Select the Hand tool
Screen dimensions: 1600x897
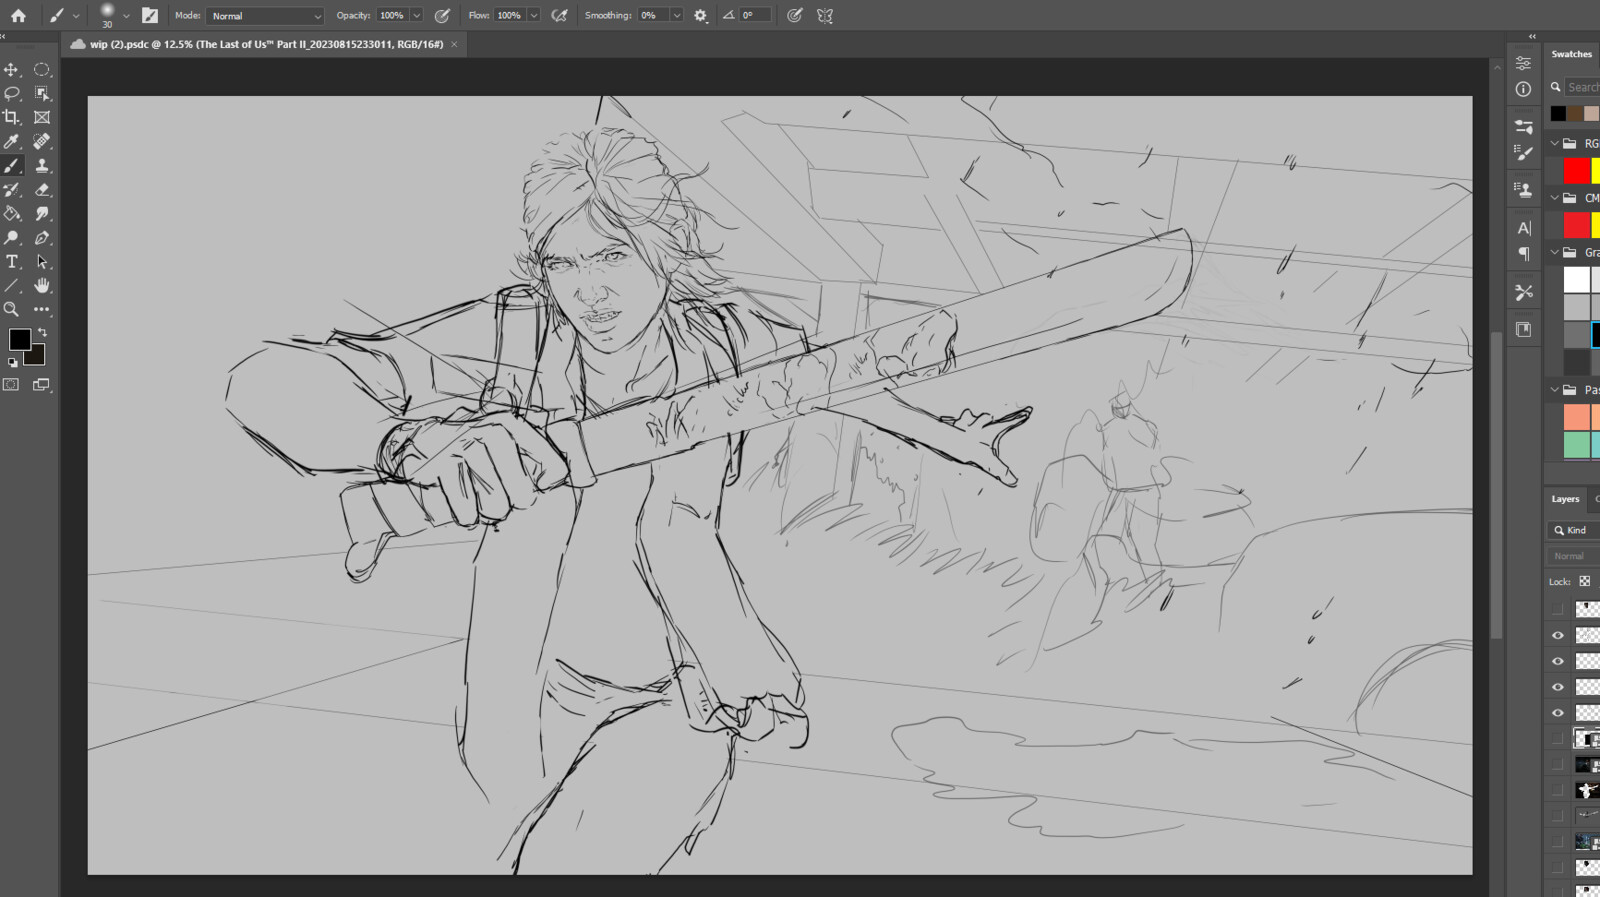point(42,286)
